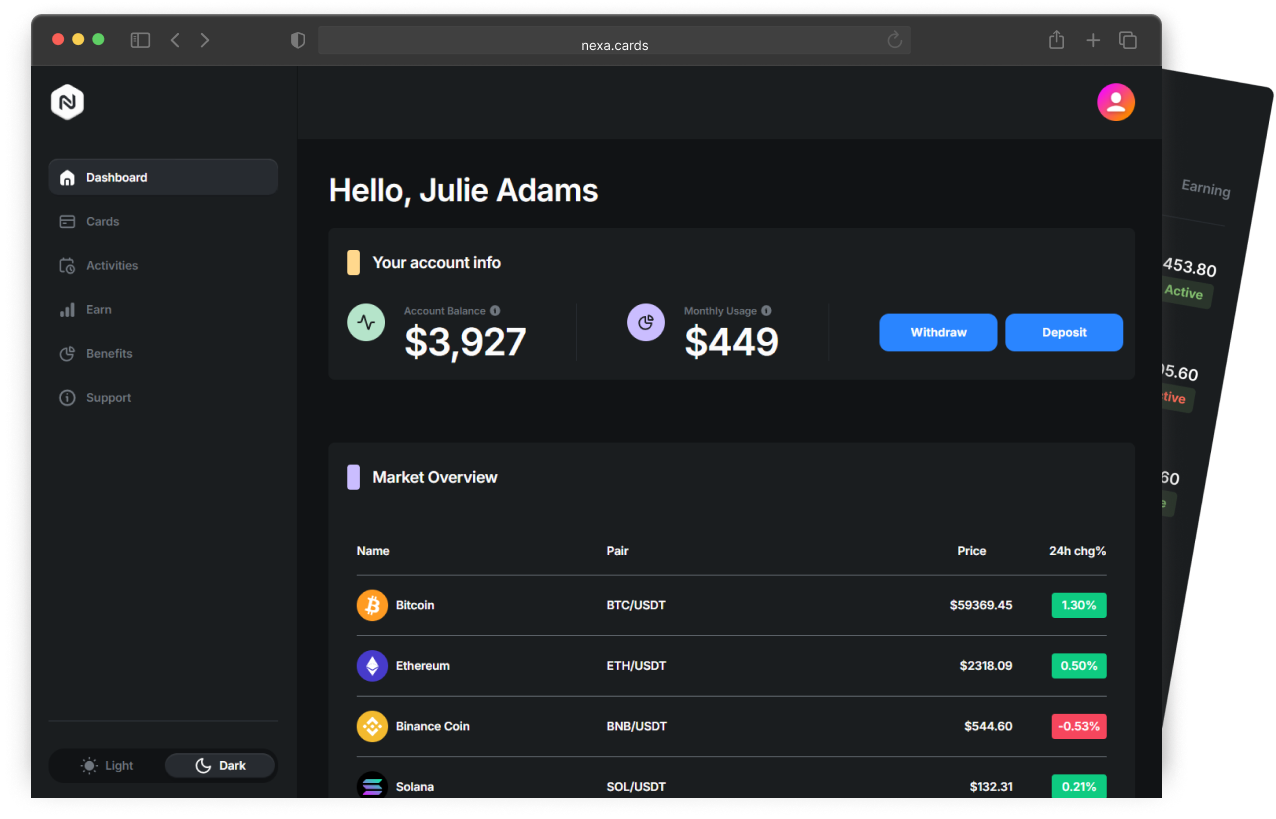
Task: Show Account Balance info tooltip icon
Action: (495, 311)
